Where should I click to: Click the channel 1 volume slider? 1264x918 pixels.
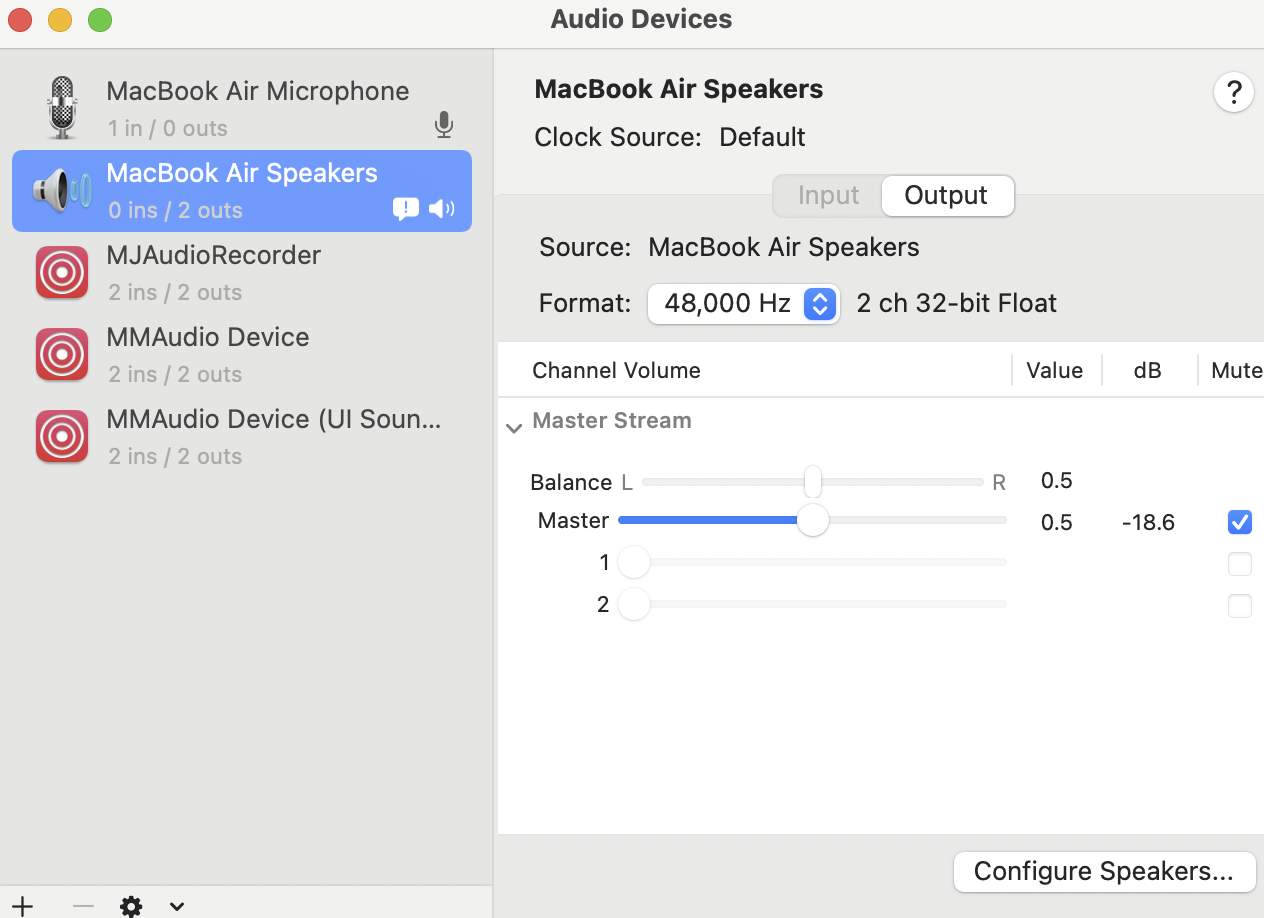coord(812,562)
